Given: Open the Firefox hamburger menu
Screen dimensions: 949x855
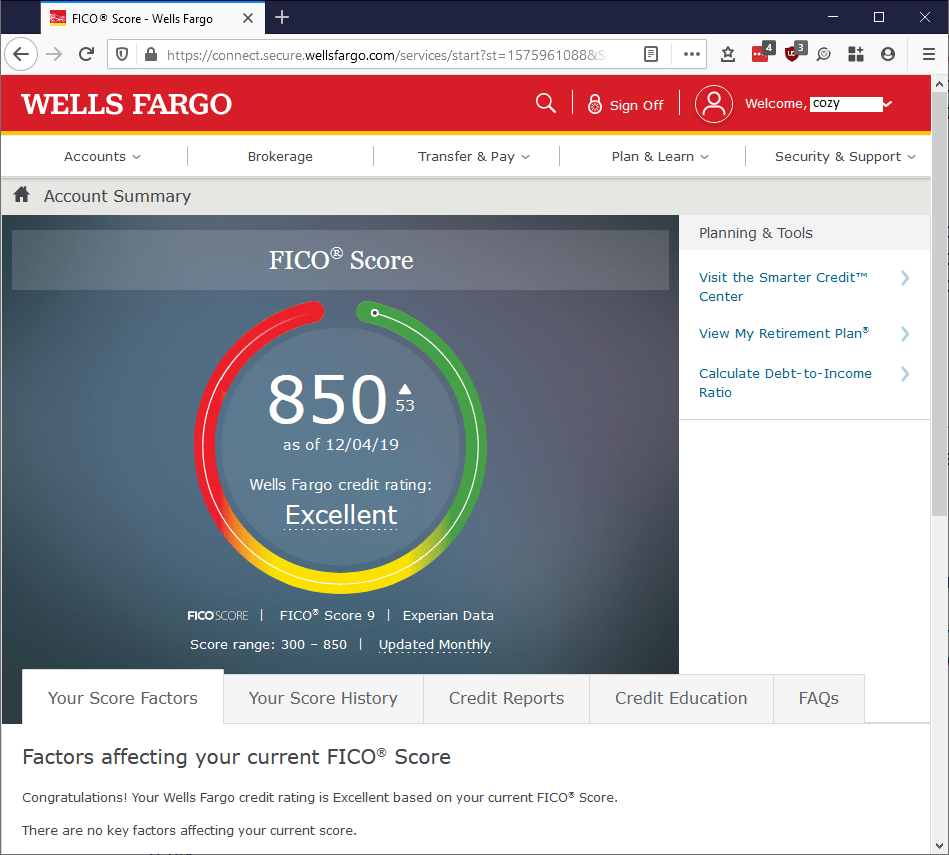Looking at the screenshot, I should (x=928, y=54).
